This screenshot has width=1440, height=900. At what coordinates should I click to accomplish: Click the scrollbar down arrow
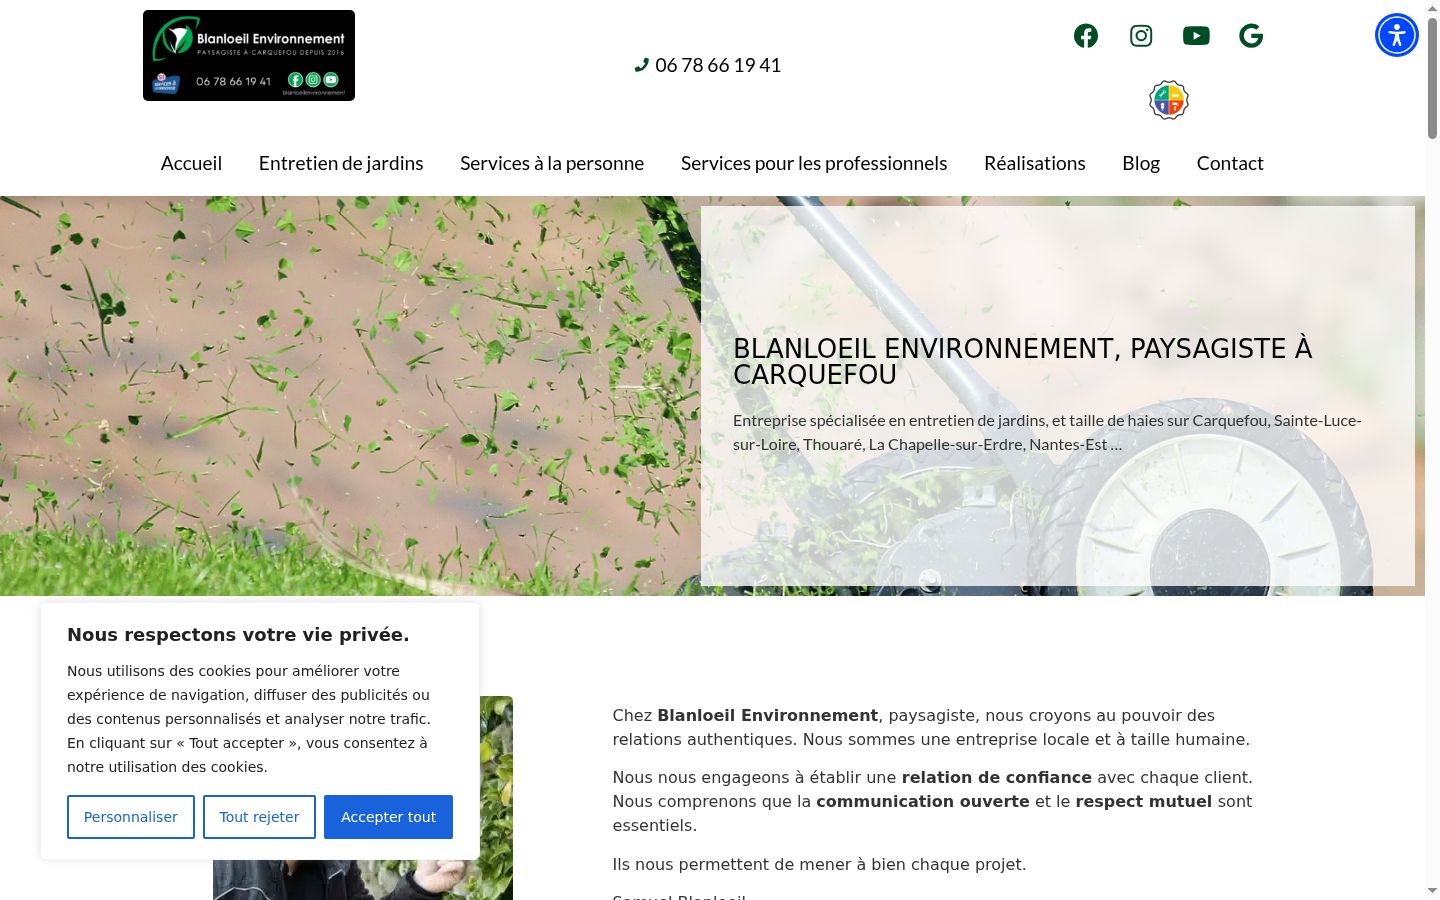[x=1432, y=890]
